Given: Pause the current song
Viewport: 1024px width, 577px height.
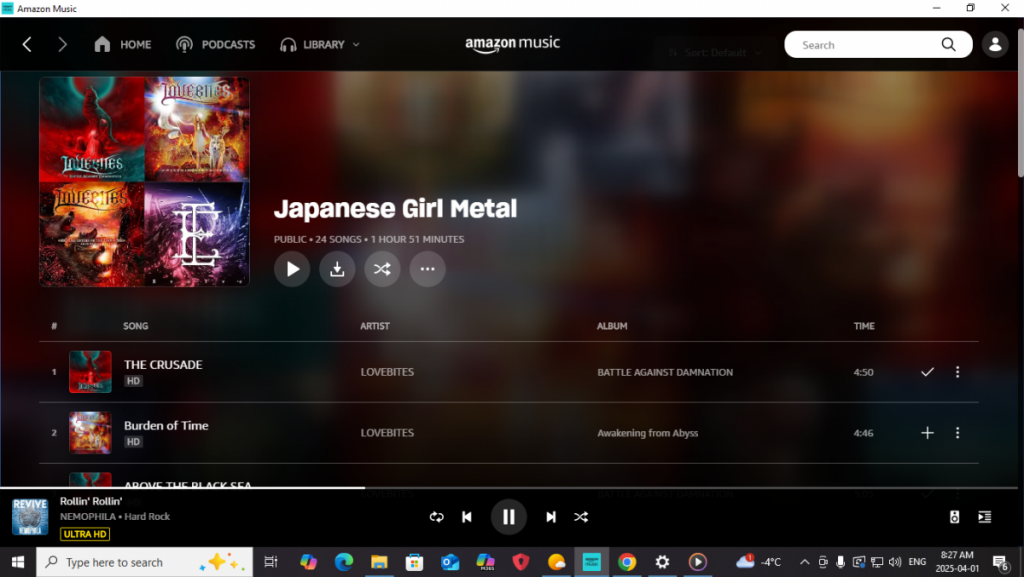Looking at the screenshot, I should (x=509, y=517).
